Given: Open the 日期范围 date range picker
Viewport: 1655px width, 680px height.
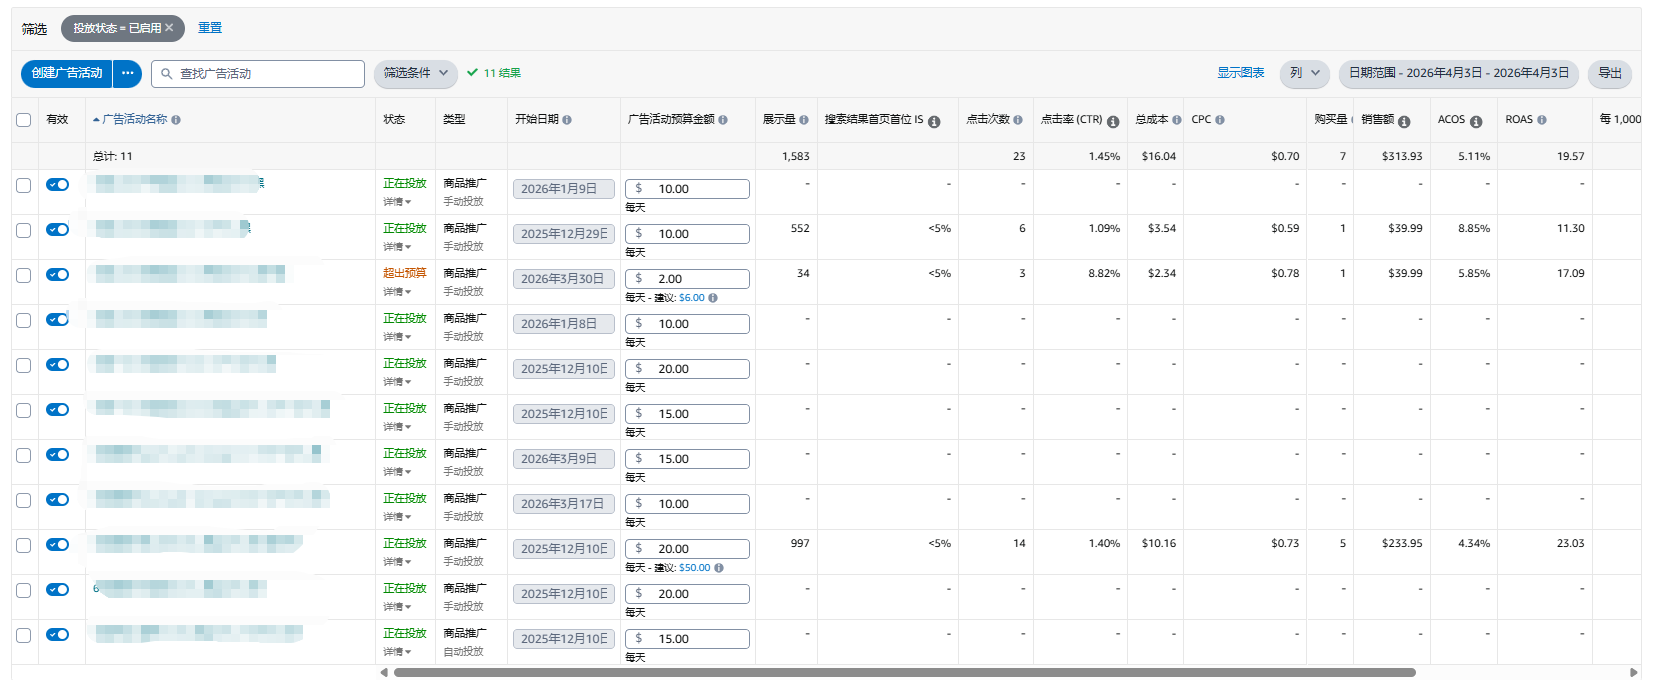Looking at the screenshot, I should click(1458, 73).
